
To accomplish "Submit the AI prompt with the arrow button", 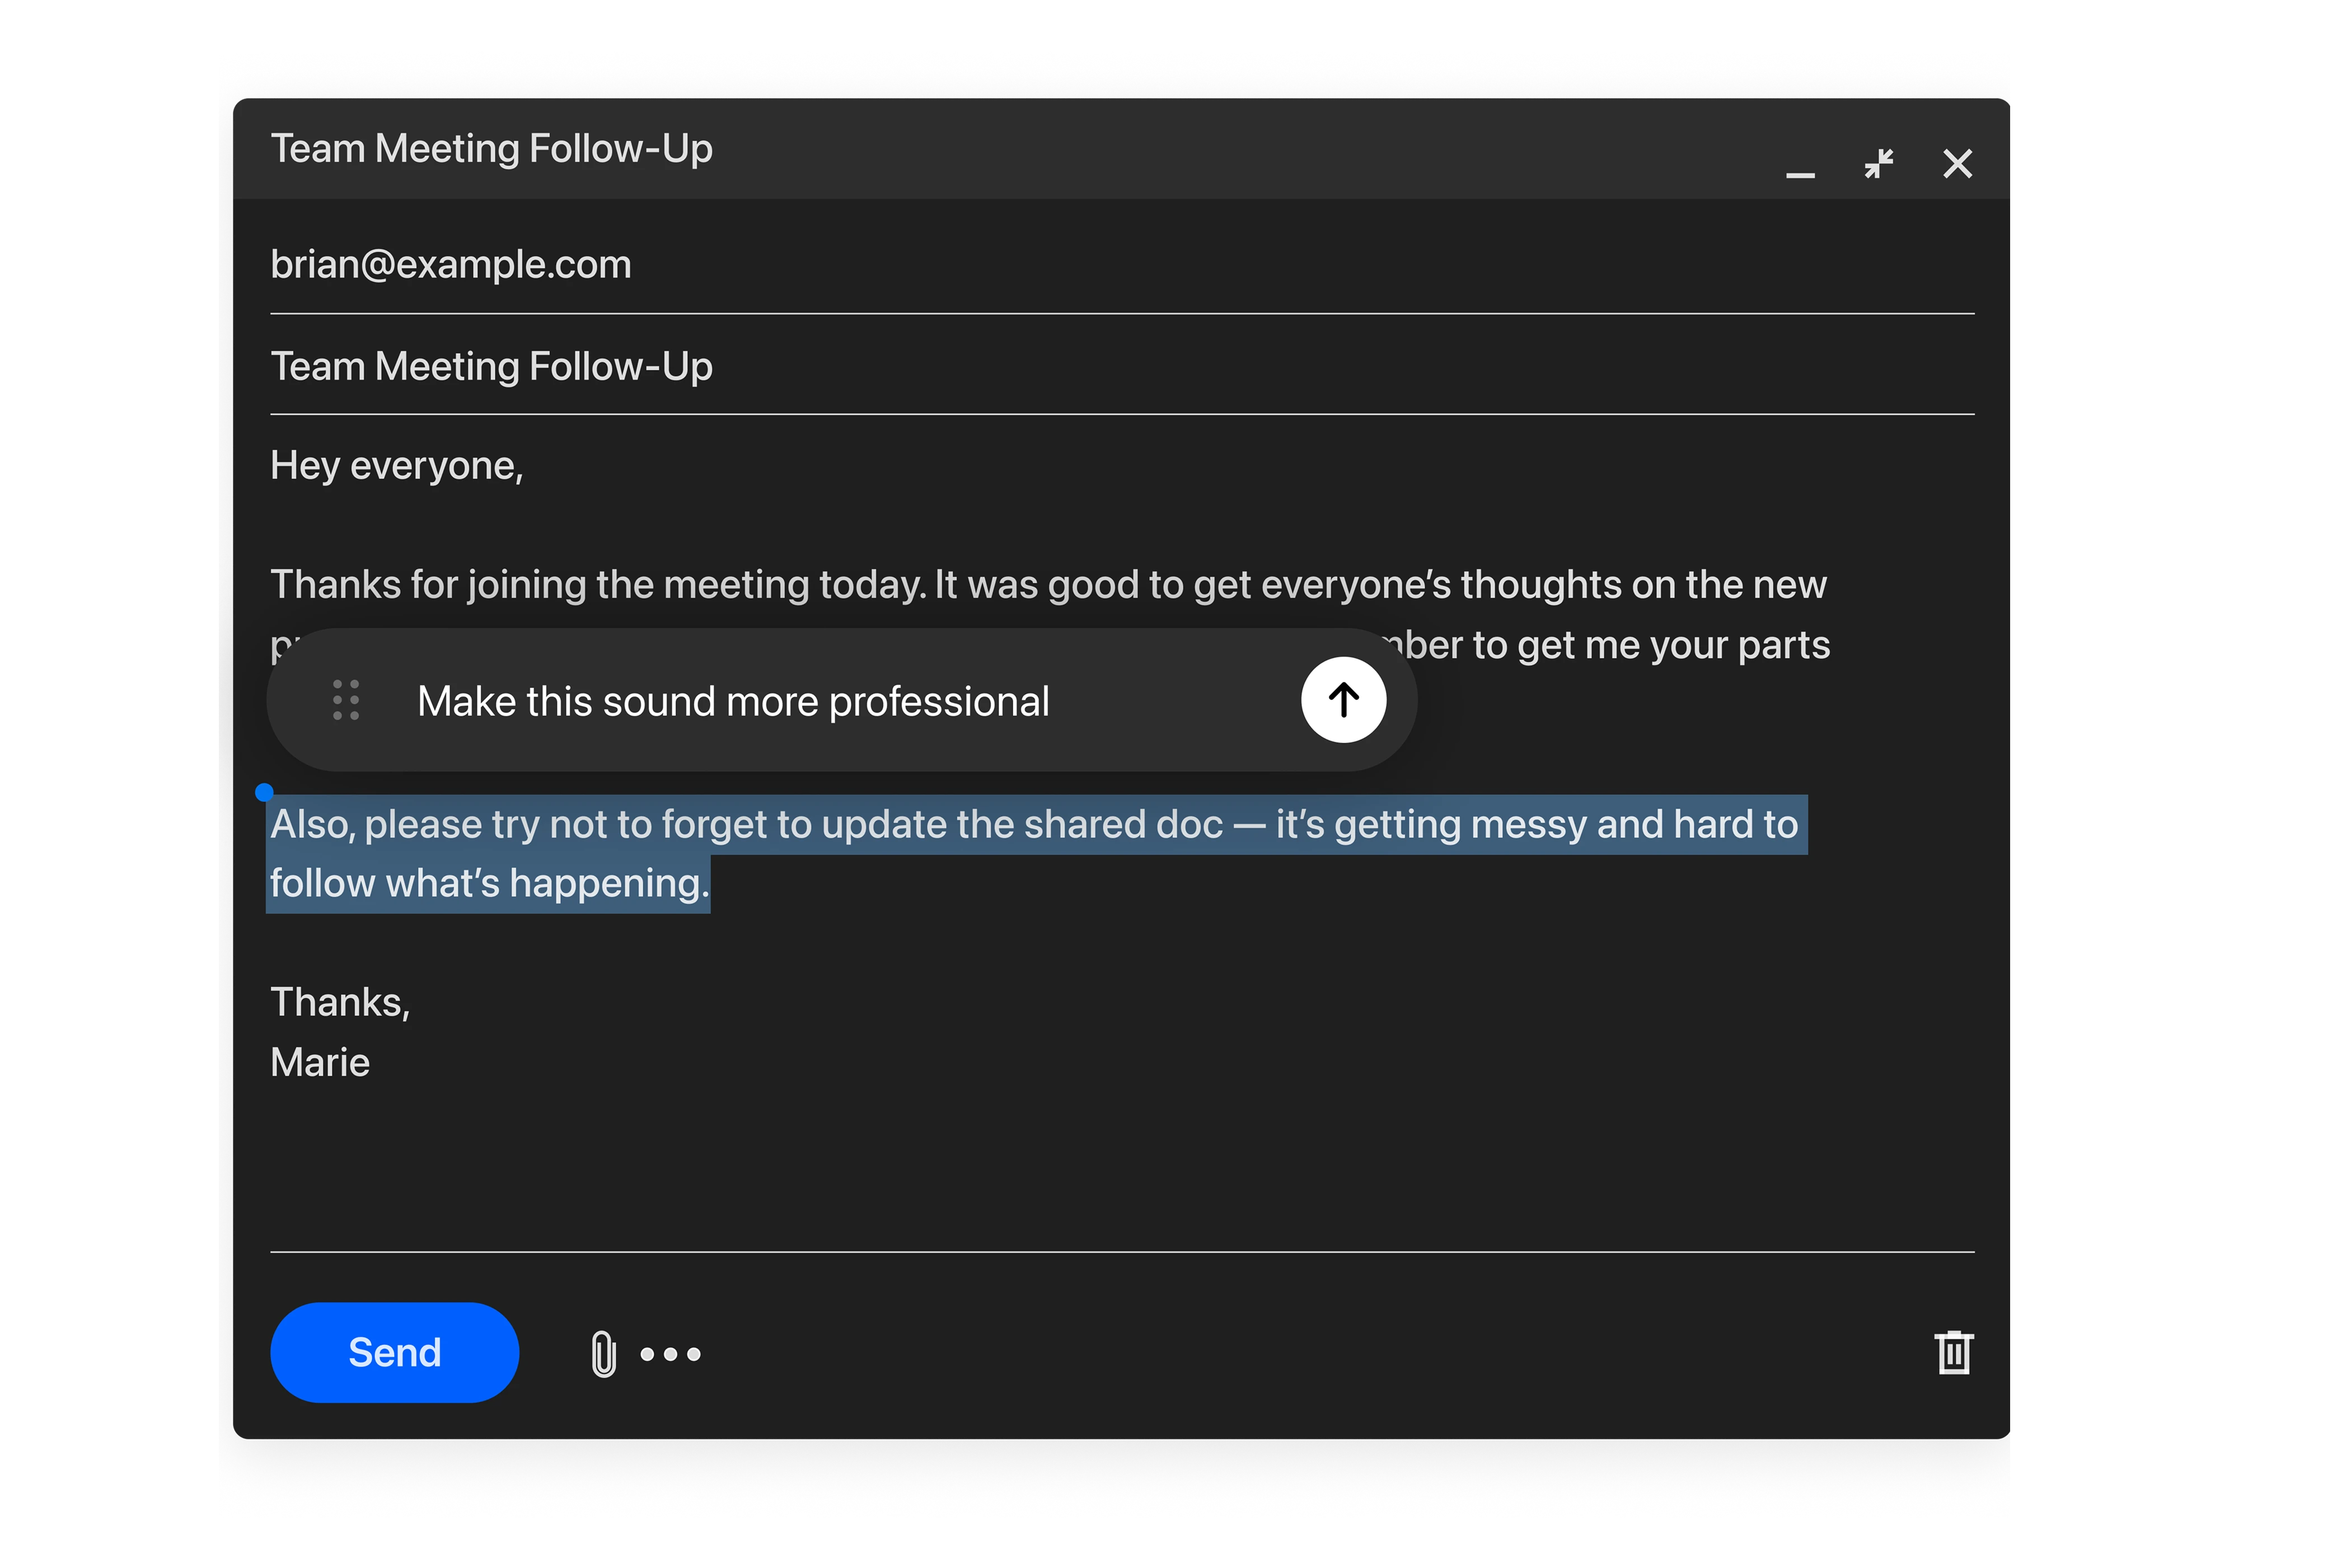I will pos(1343,700).
